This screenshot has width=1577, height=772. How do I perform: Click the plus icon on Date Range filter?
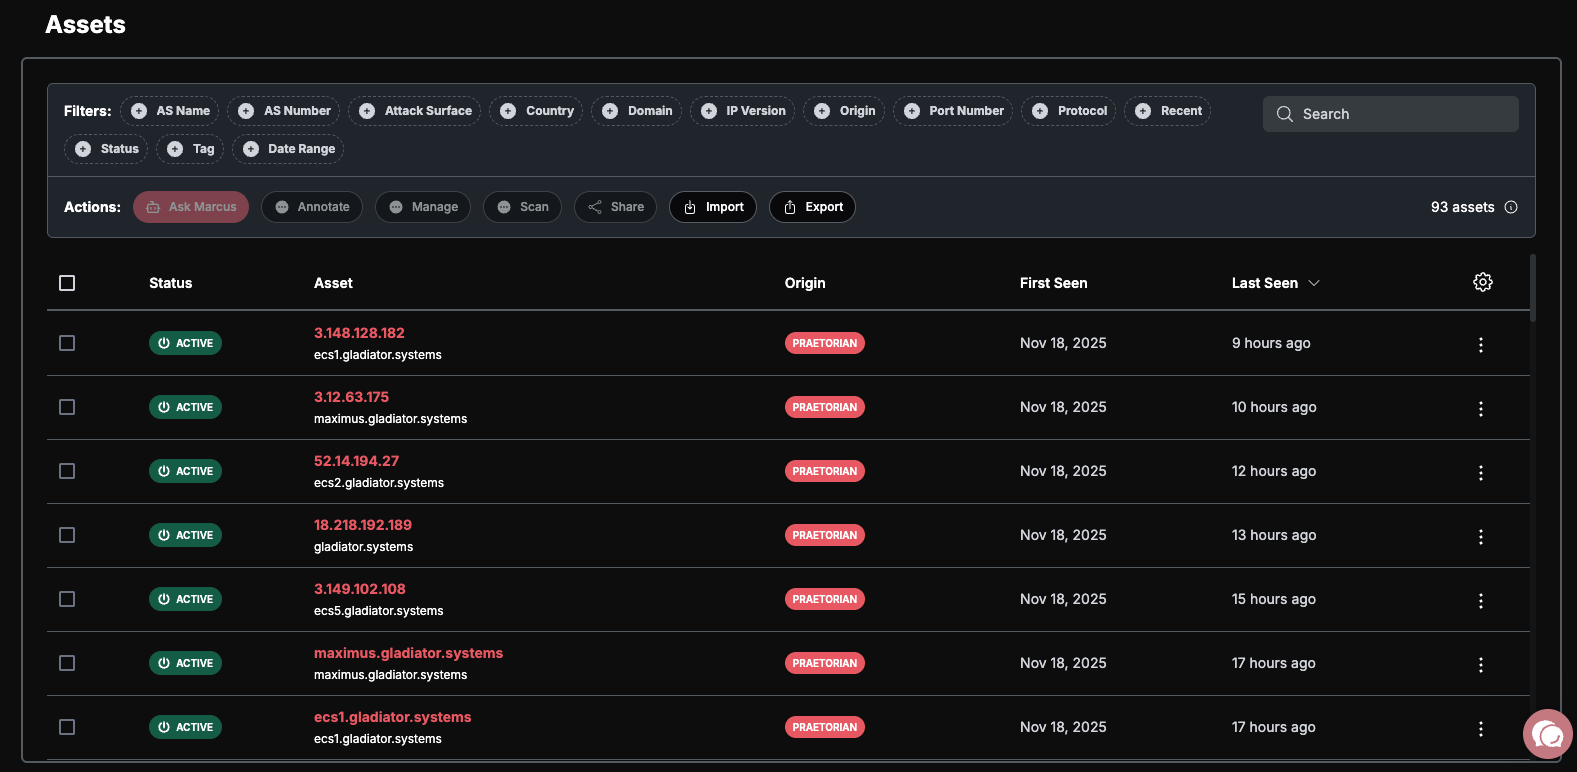pos(251,149)
